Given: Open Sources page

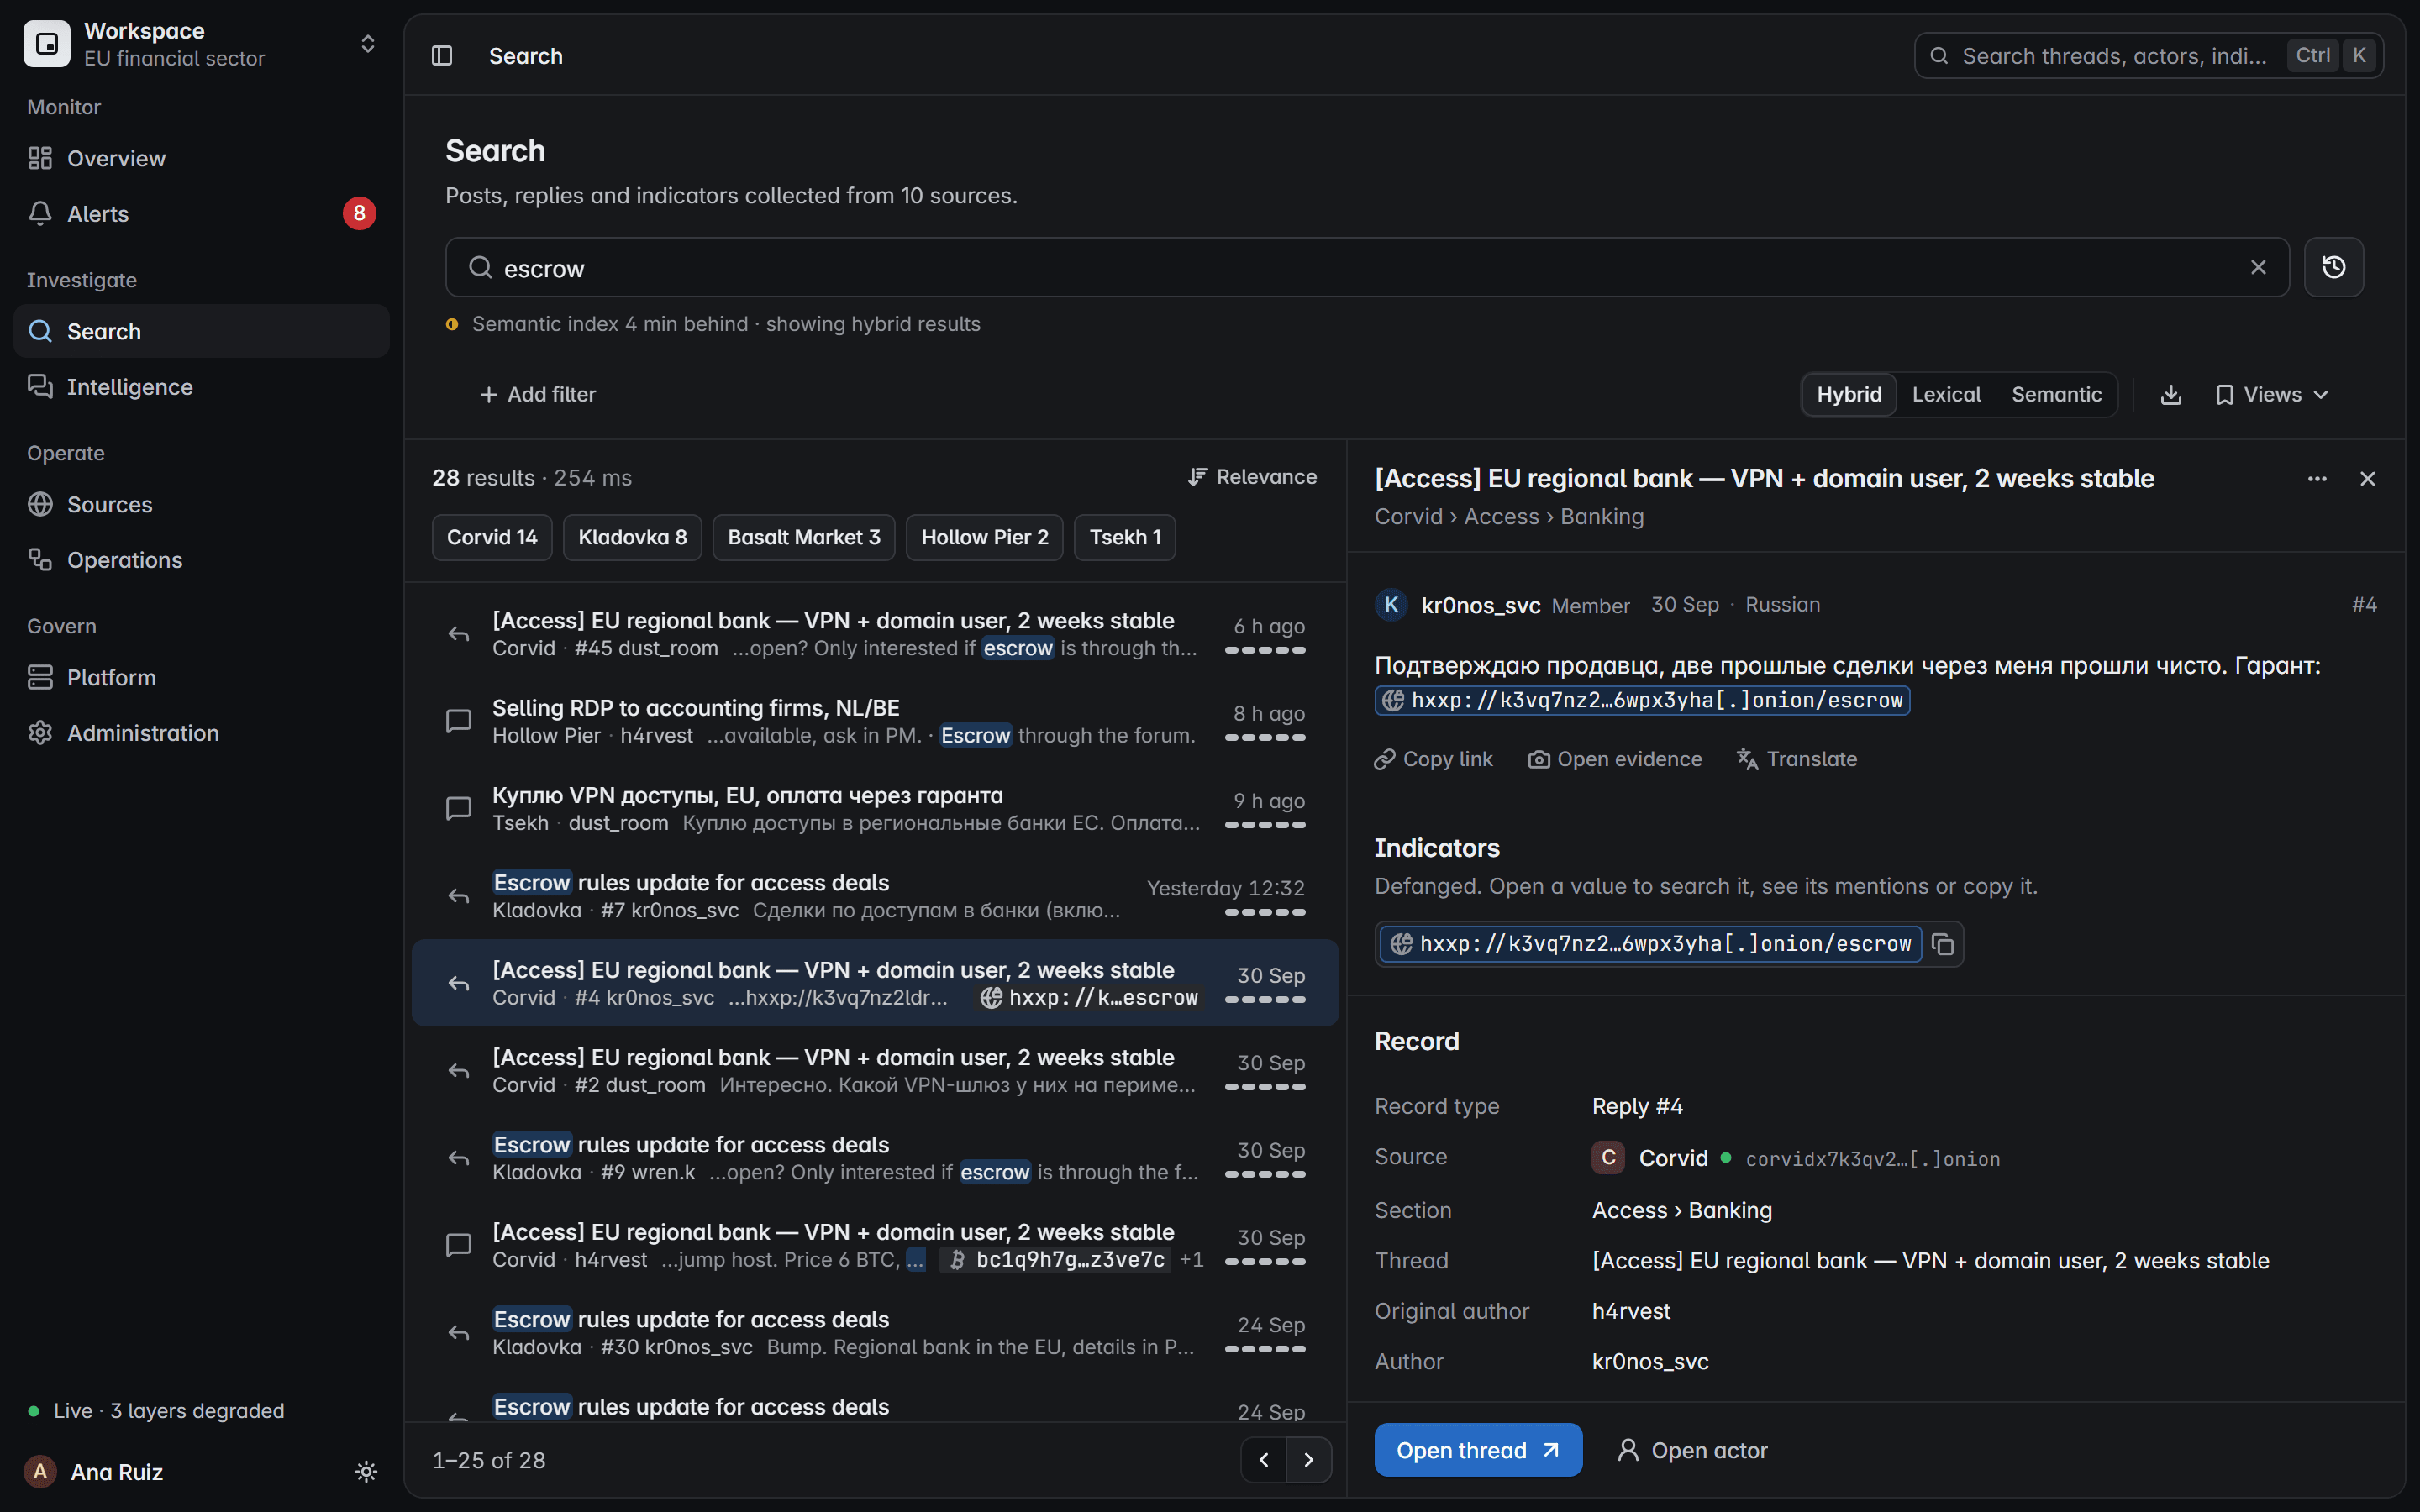Looking at the screenshot, I should pyautogui.click(x=201, y=504).
